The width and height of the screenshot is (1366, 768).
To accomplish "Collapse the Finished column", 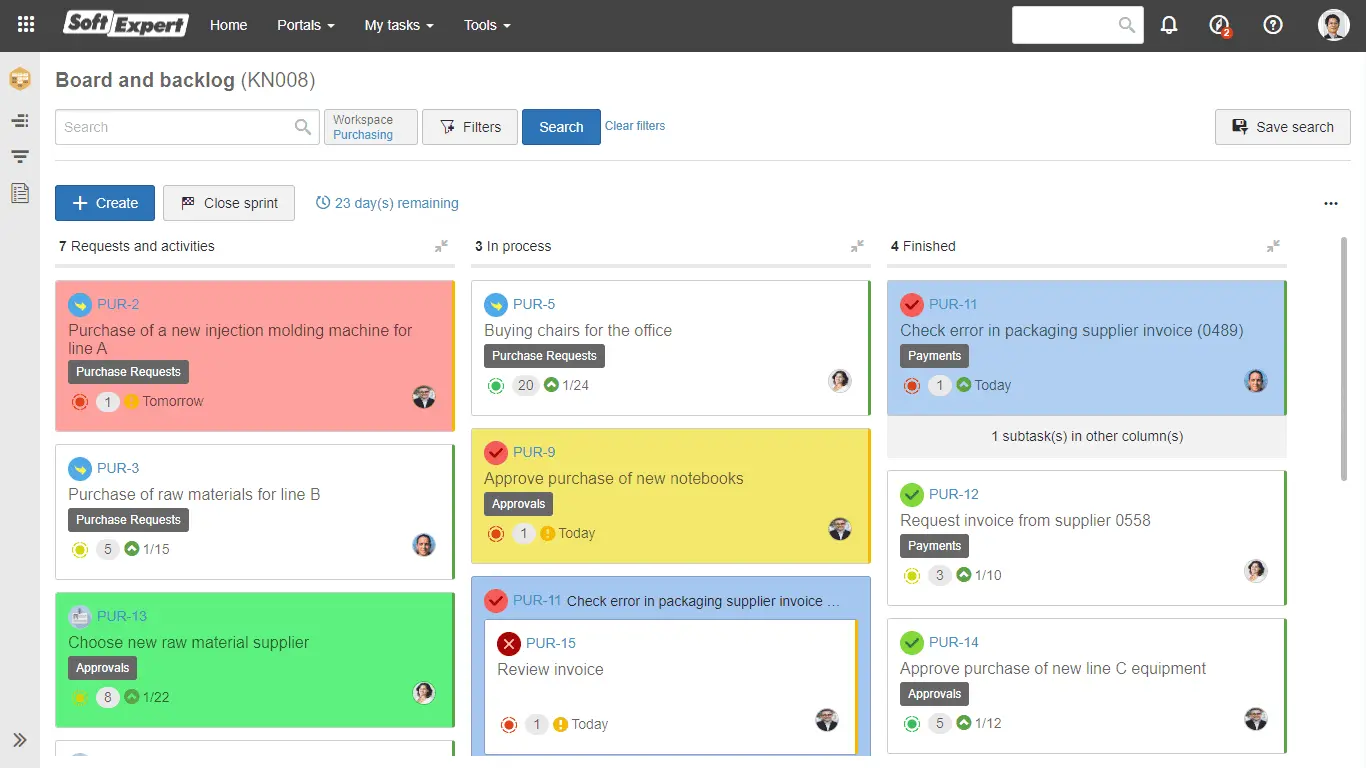I will pyautogui.click(x=1273, y=245).
